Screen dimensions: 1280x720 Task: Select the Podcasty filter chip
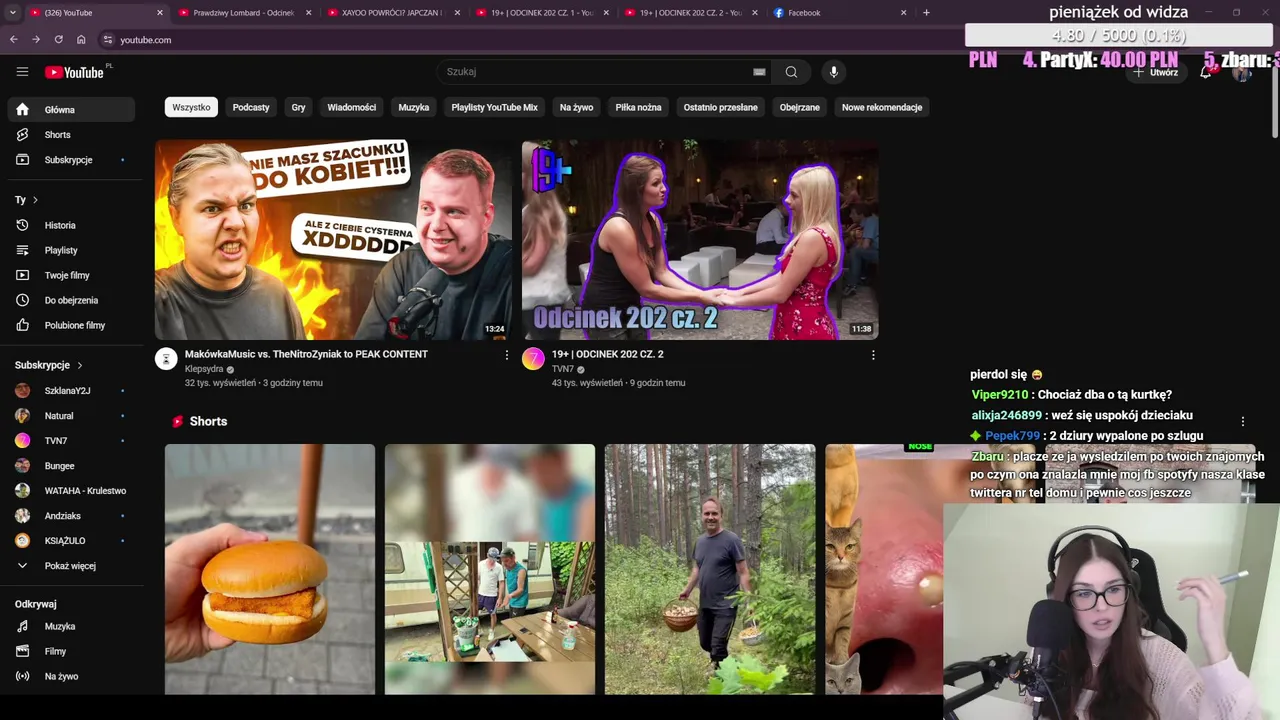251,107
